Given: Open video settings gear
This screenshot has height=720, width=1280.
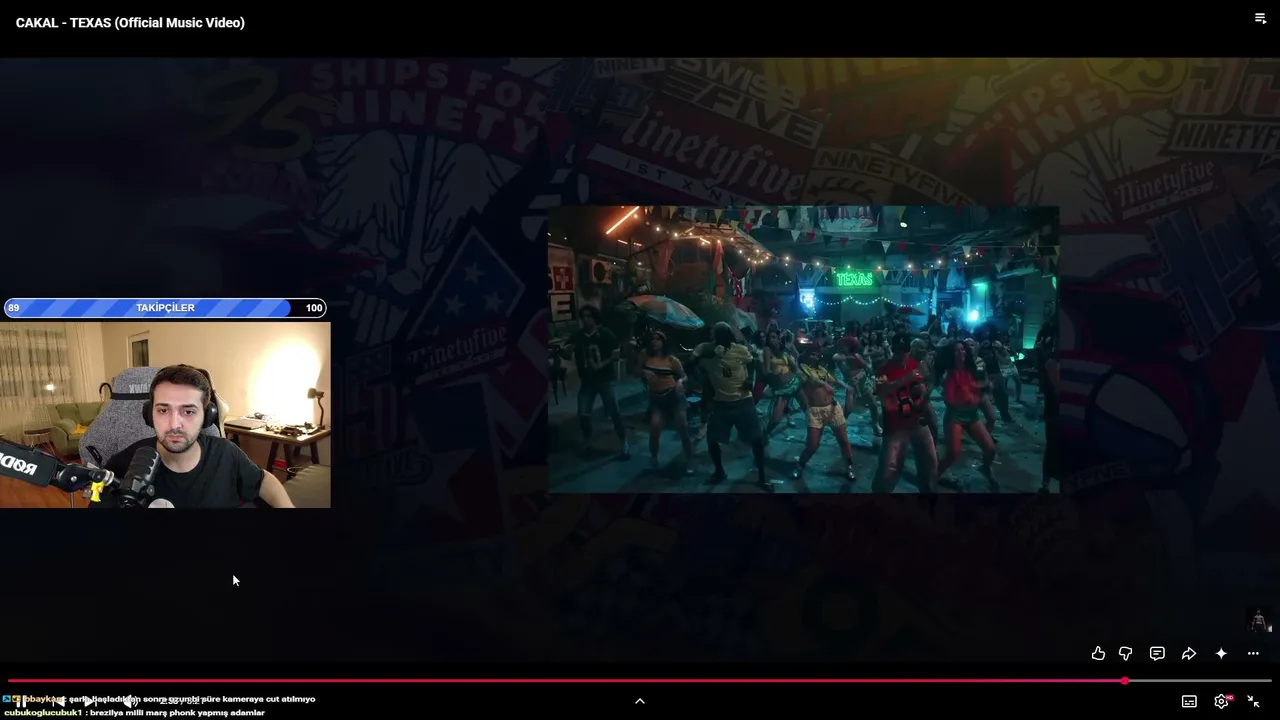Looking at the screenshot, I should pyautogui.click(x=1221, y=701).
